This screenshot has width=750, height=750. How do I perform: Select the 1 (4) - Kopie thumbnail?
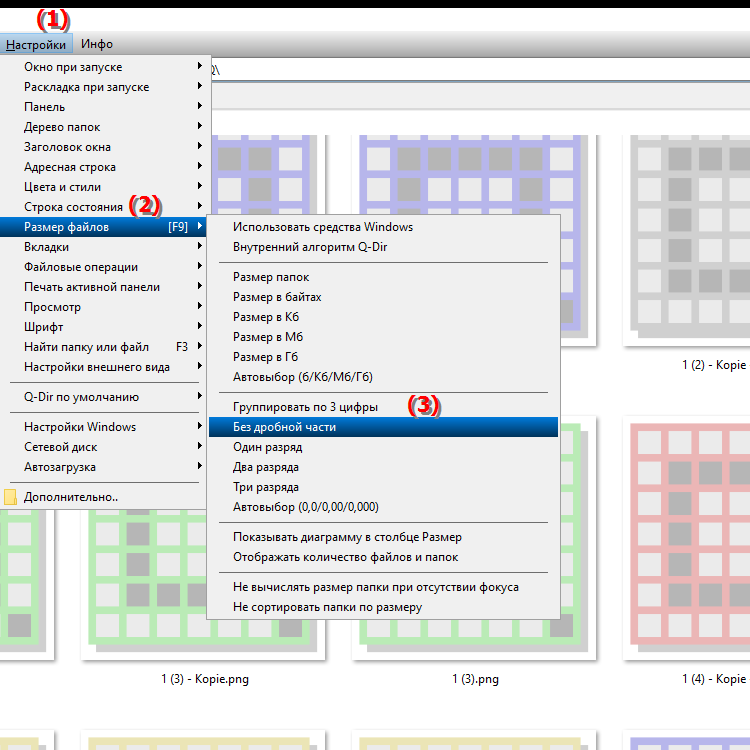686,538
